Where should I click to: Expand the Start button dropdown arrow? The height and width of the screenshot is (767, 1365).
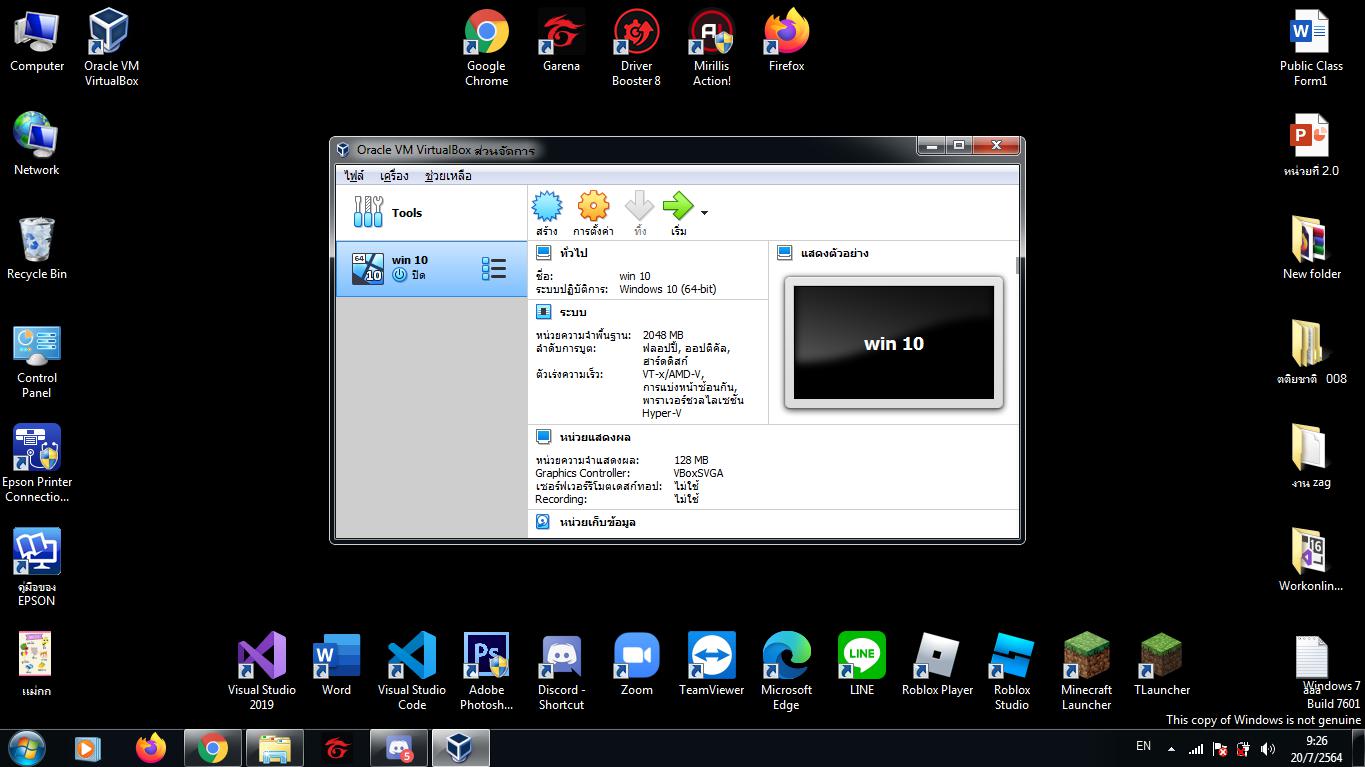pos(705,213)
